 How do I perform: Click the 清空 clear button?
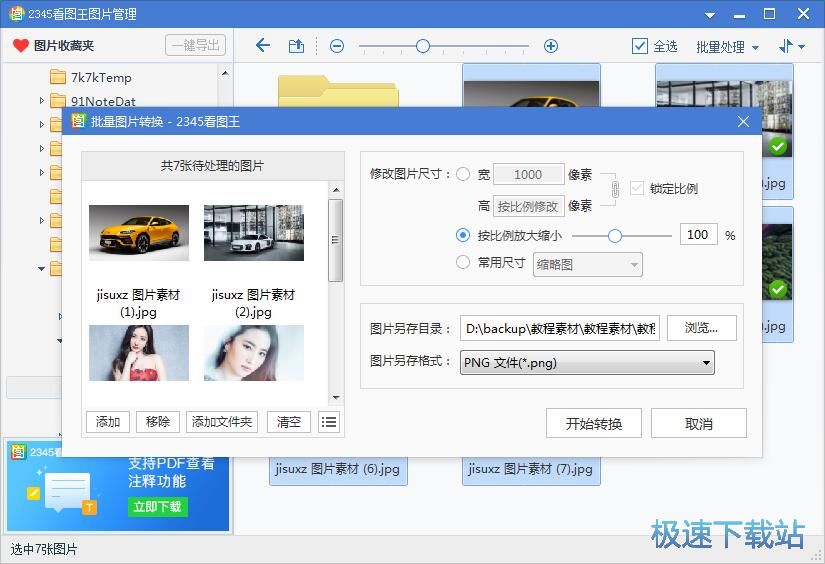[289, 422]
